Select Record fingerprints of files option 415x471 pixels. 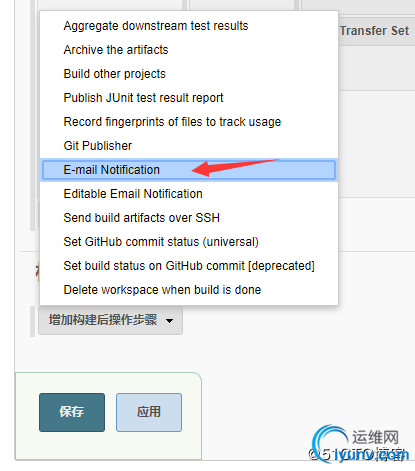(189, 122)
